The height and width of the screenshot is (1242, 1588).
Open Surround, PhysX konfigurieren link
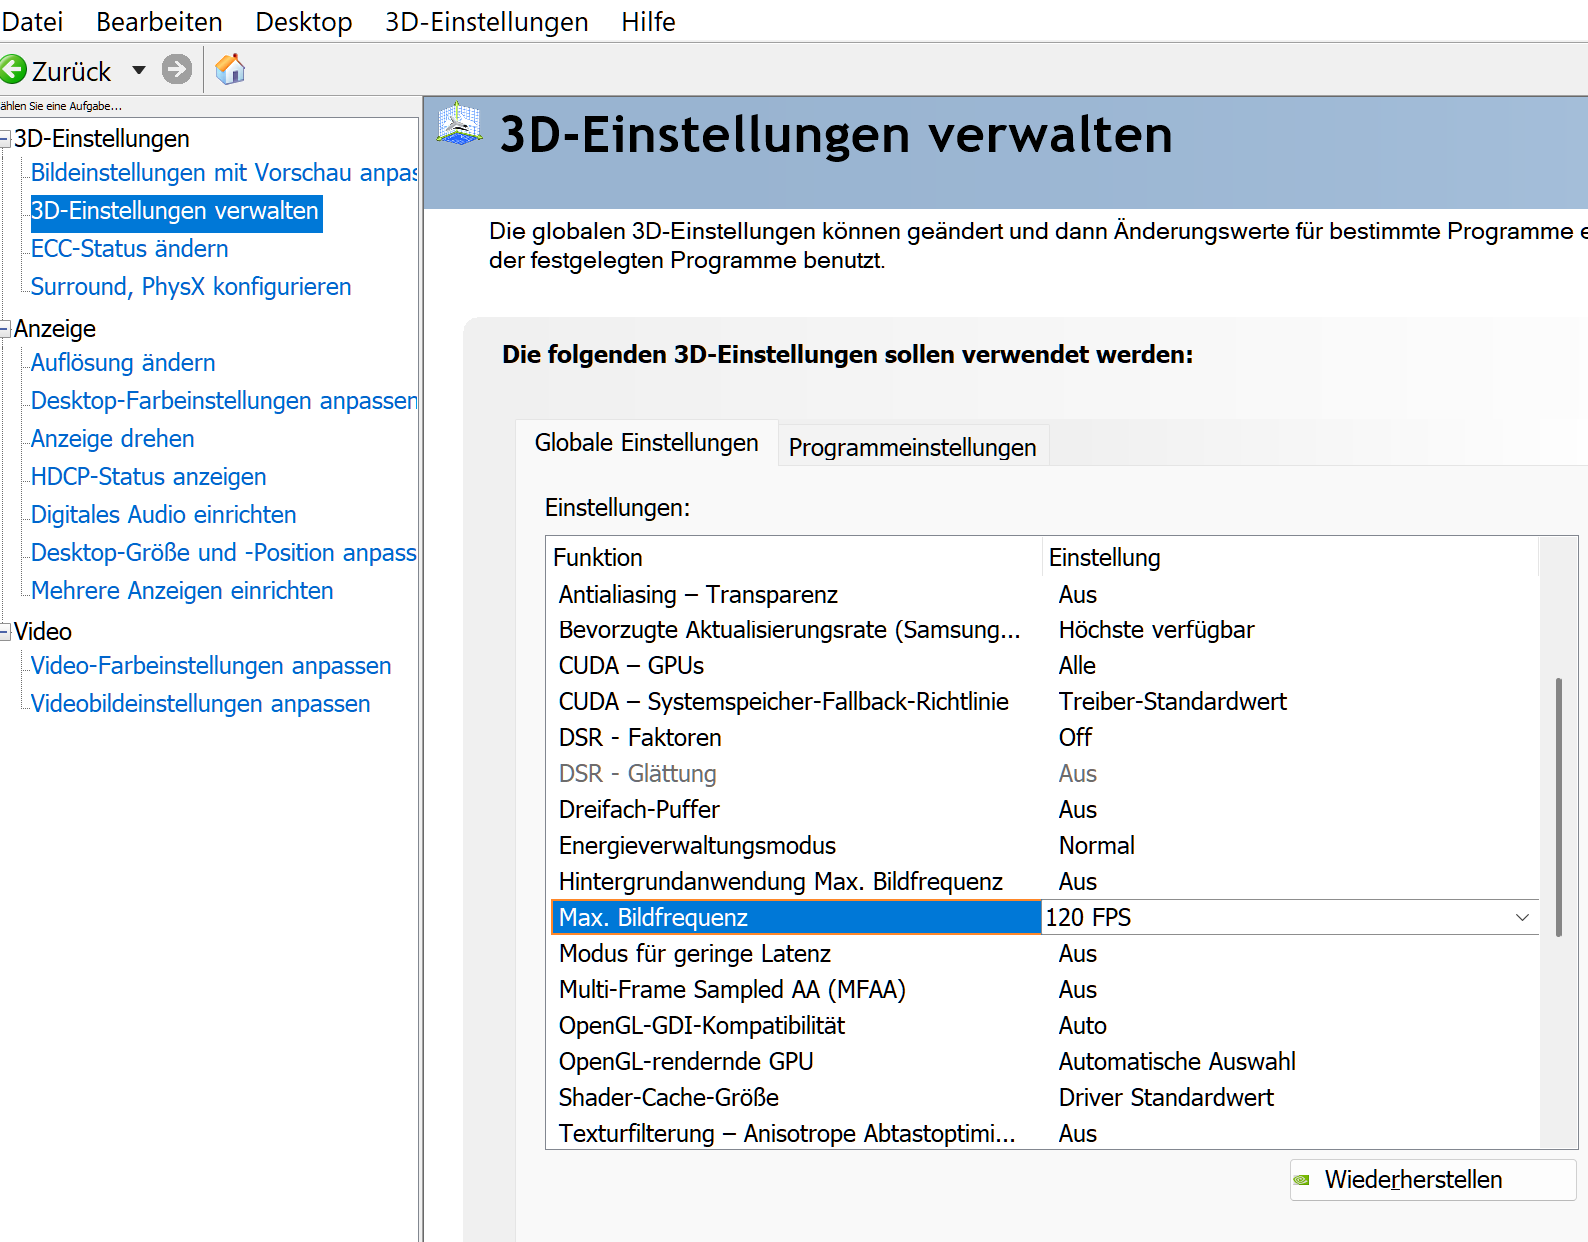point(191,287)
